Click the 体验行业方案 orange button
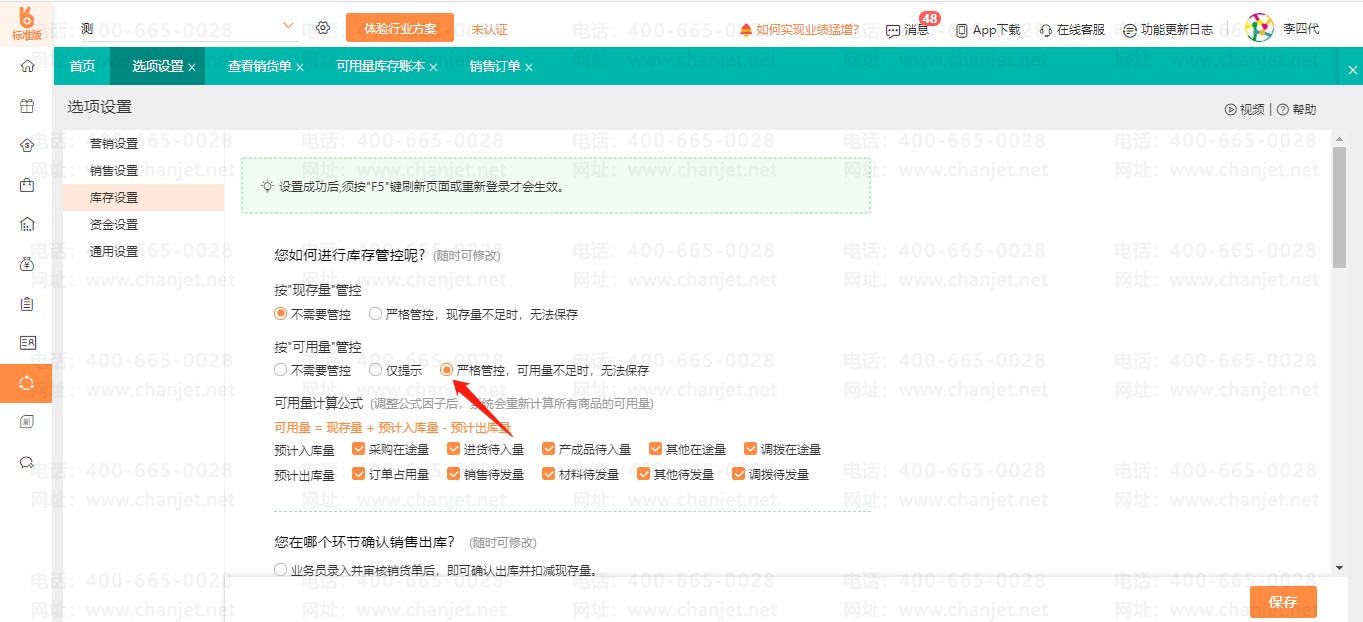The width and height of the screenshot is (1363, 622). [399, 28]
